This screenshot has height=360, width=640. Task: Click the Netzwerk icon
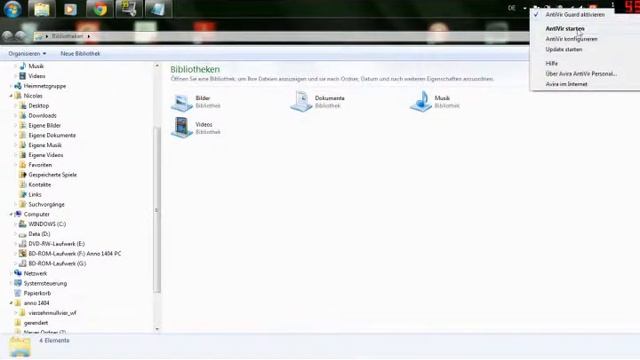[x=18, y=273]
